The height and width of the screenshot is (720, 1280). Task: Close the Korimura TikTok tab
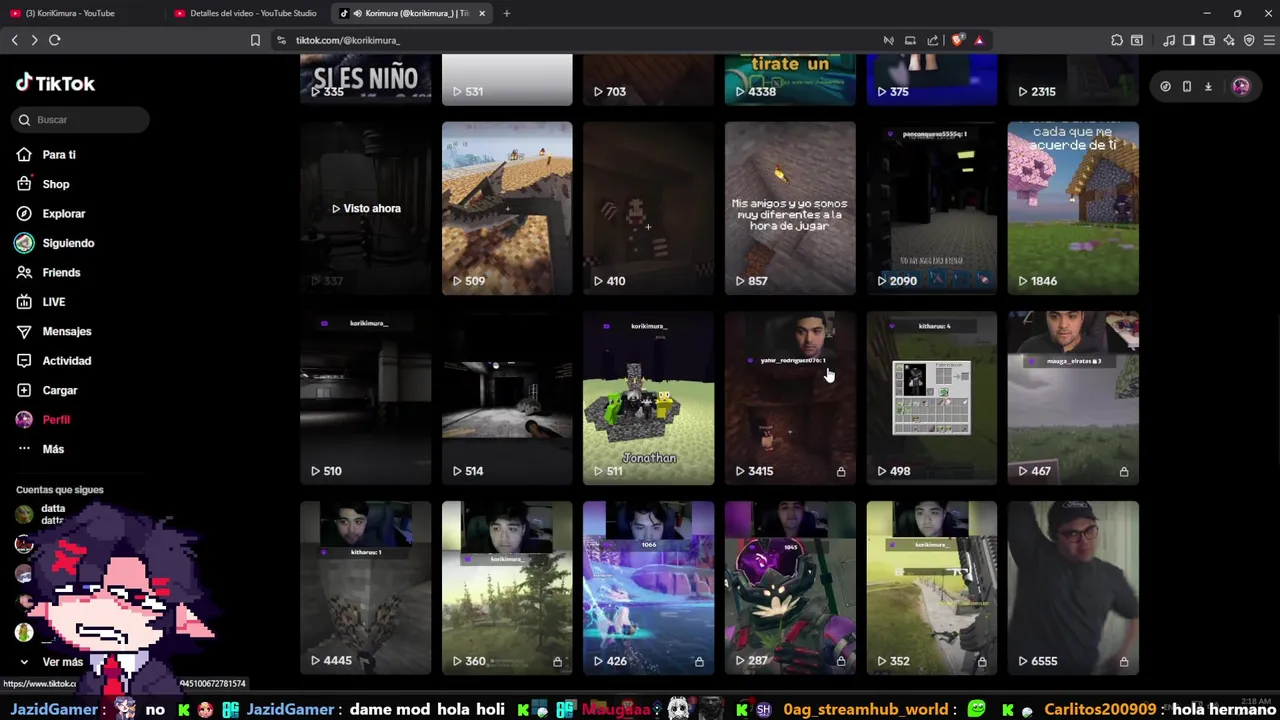click(x=482, y=13)
